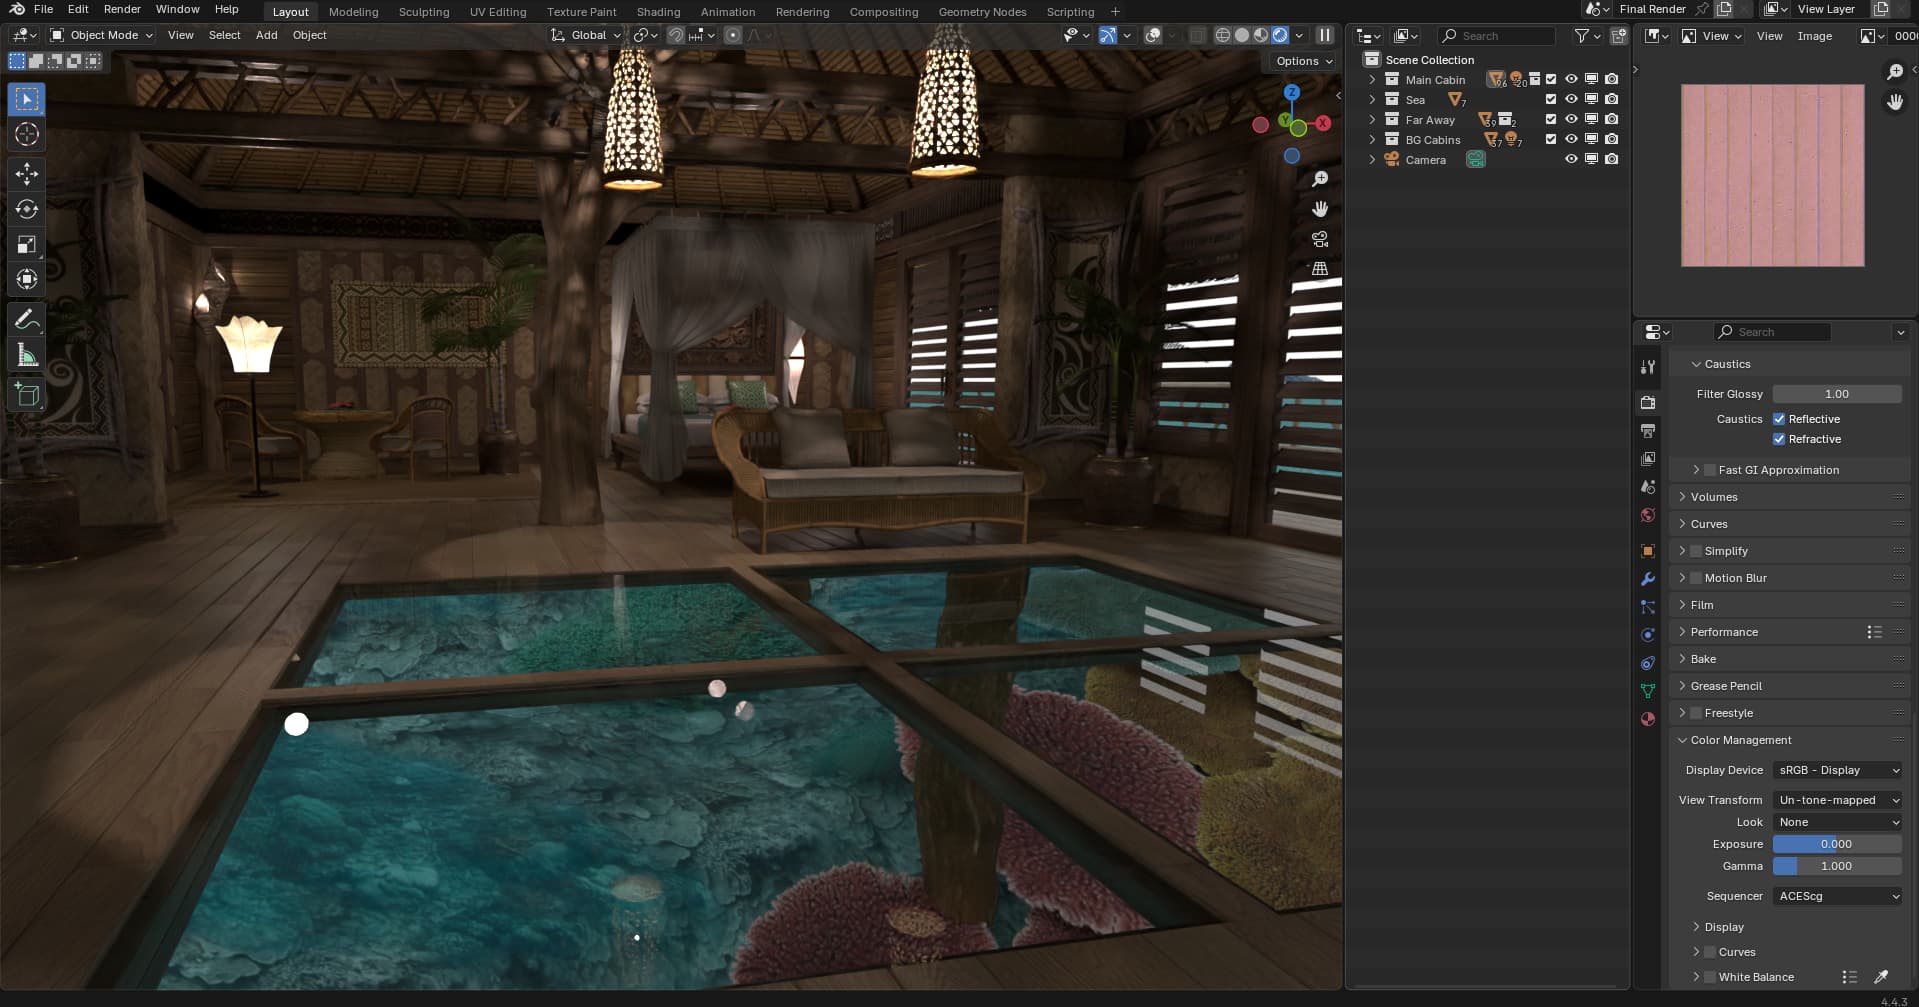Open the Render menu

point(122,9)
